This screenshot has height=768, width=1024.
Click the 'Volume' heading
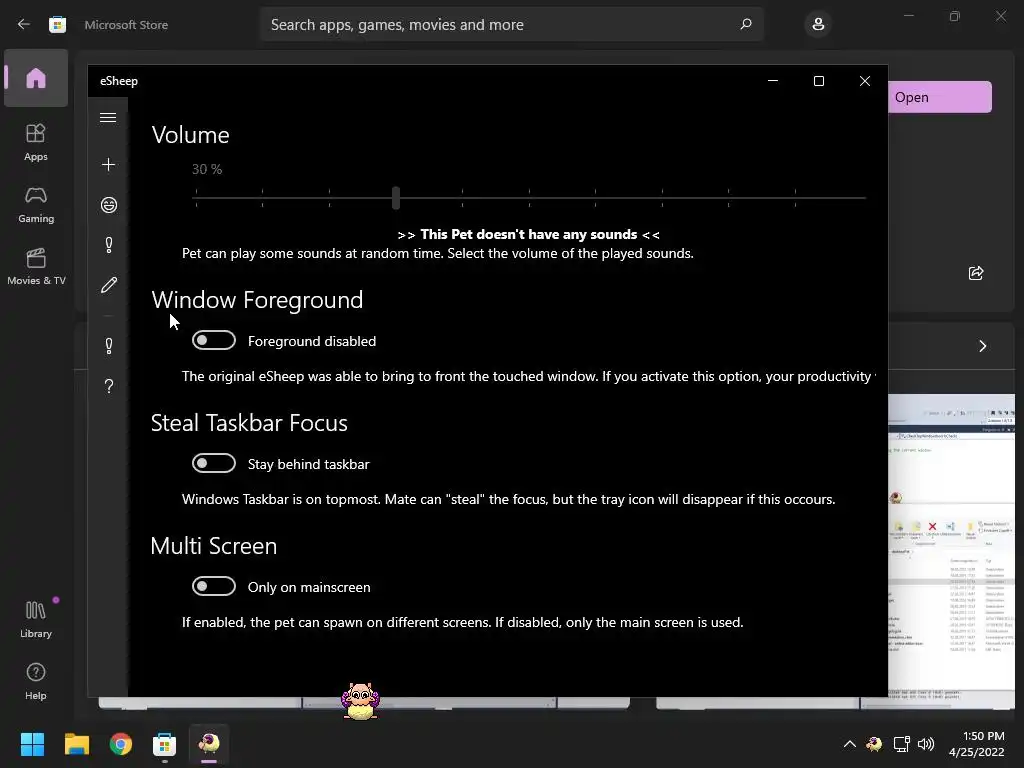point(190,135)
